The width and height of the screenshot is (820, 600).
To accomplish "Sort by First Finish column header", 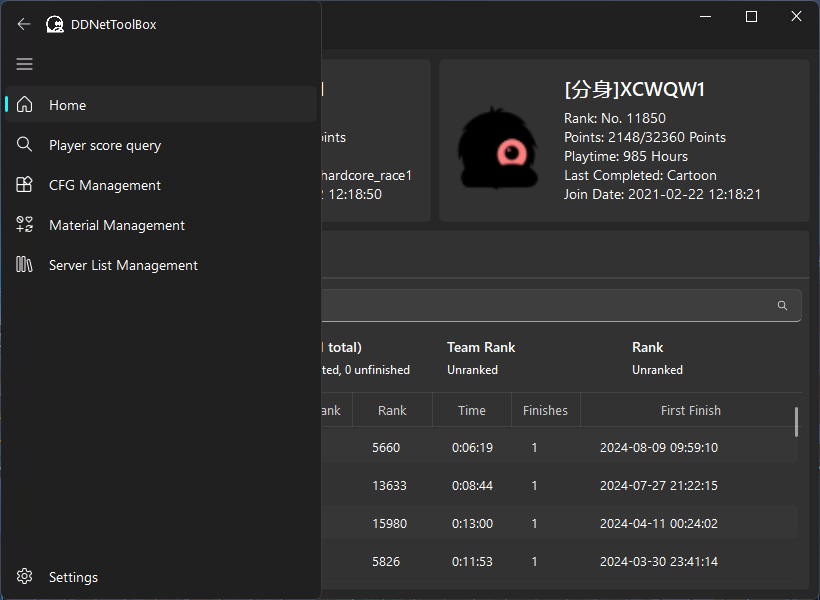I will tap(690, 411).
